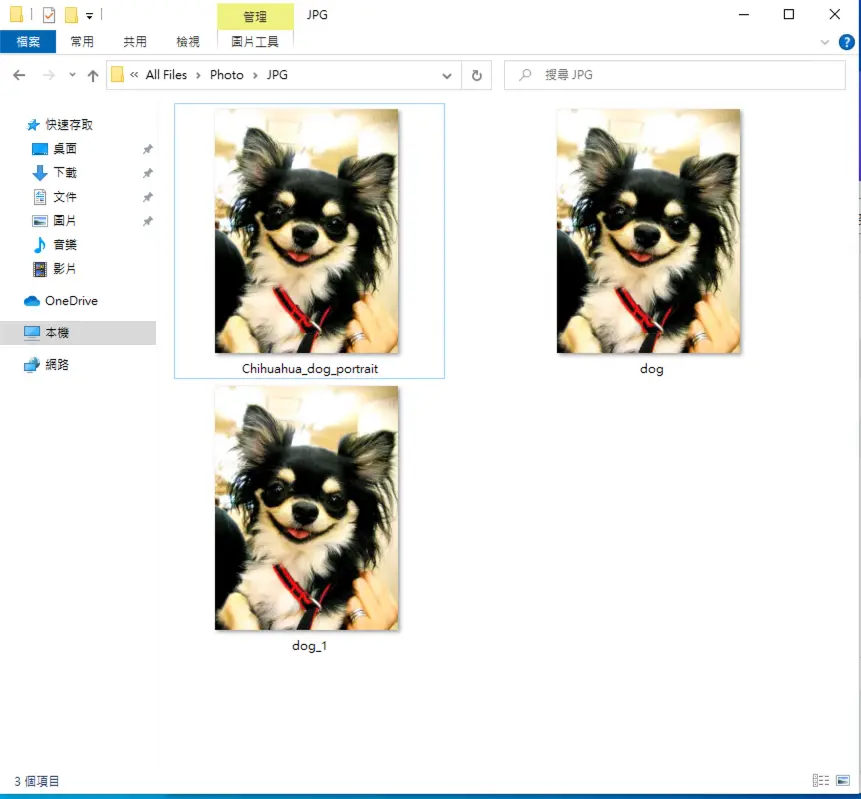861x799 pixels.
Task: Click the Back navigation arrow
Action: tap(19, 75)
